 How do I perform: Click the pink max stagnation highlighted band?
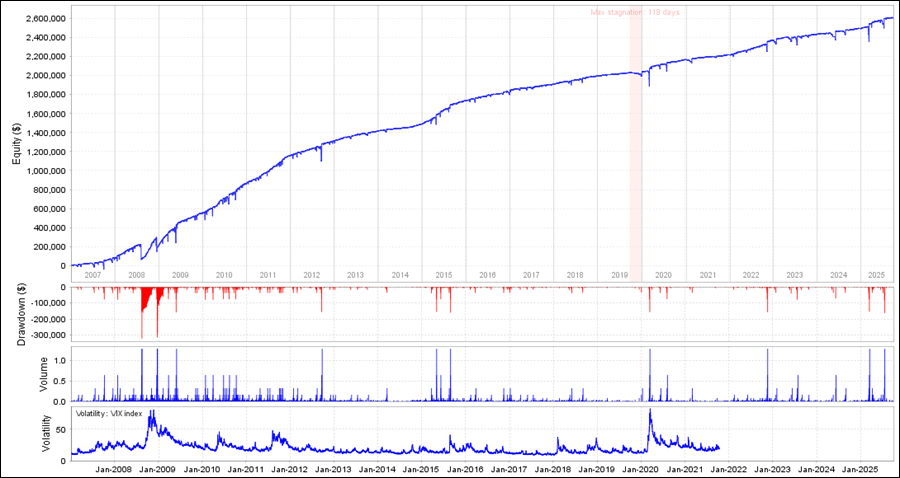[635, 150]
